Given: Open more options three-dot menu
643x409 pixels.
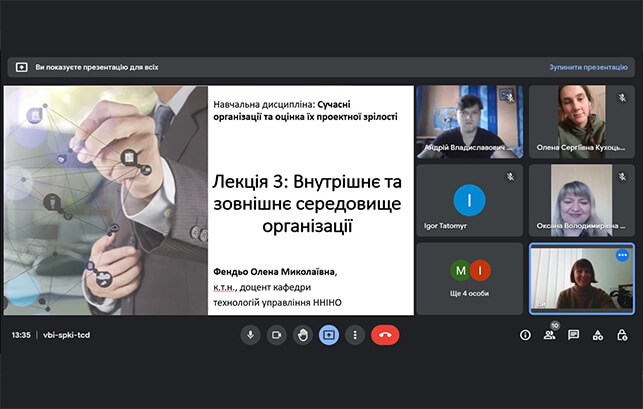Looking at the screenshot, I should click(354, 335).
